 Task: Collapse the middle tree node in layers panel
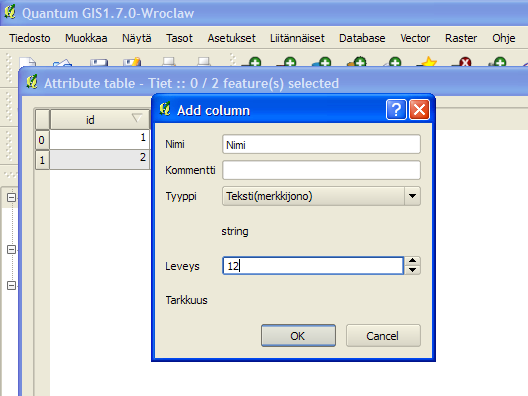coord(11,250)
